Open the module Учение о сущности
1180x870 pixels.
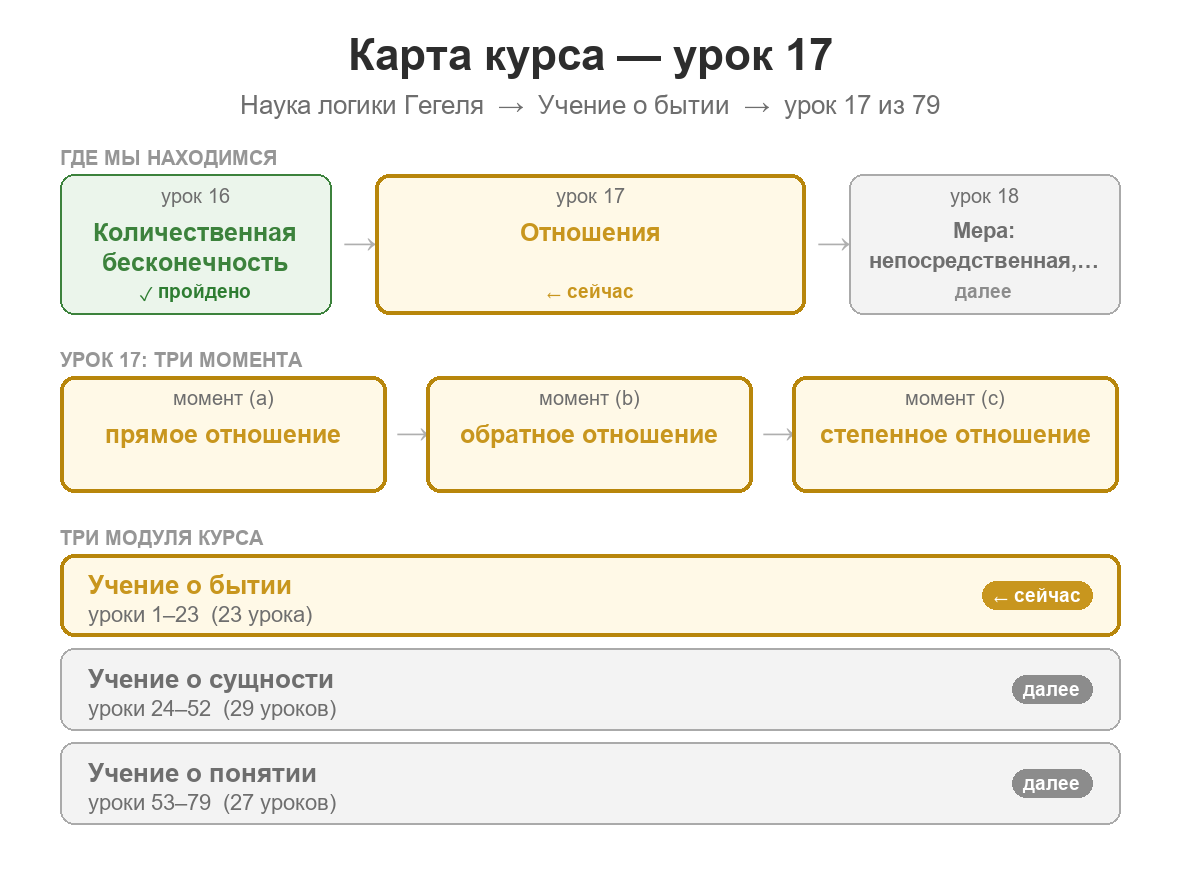590,690
